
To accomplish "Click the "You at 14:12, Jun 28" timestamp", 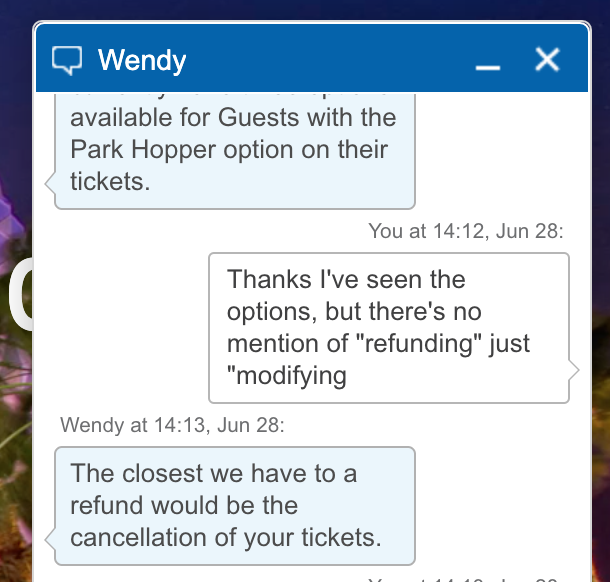I will point(466,232).
